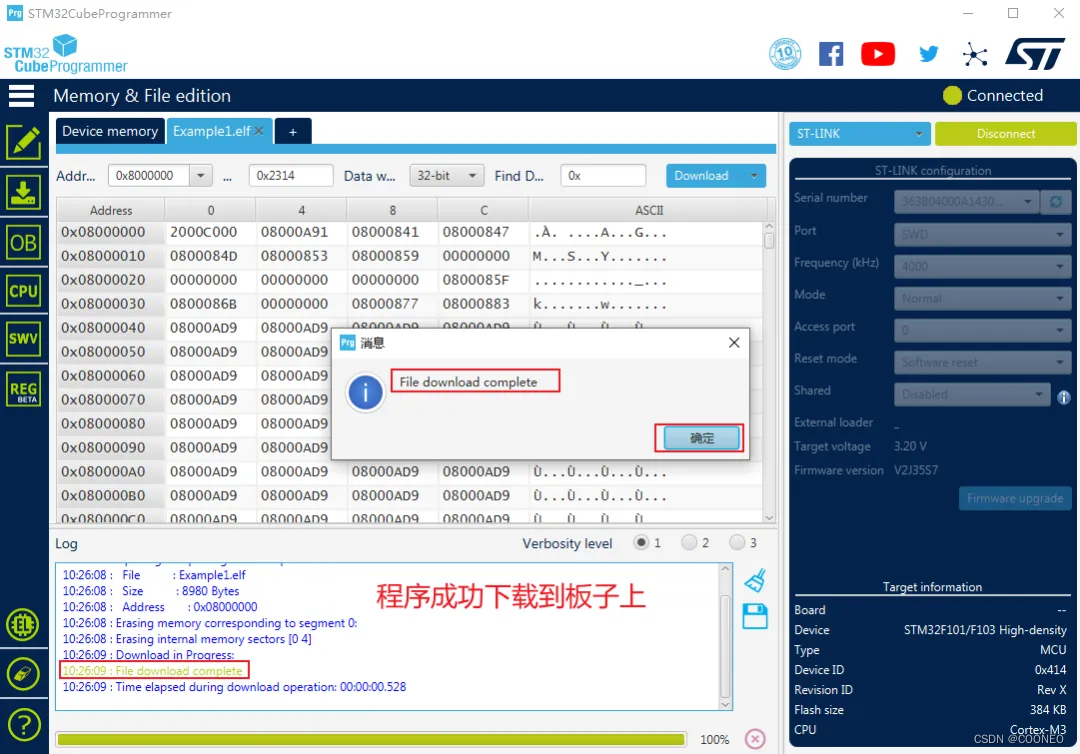Click the Shared info icon
1080x754 pixels.
pos(1063,397)
